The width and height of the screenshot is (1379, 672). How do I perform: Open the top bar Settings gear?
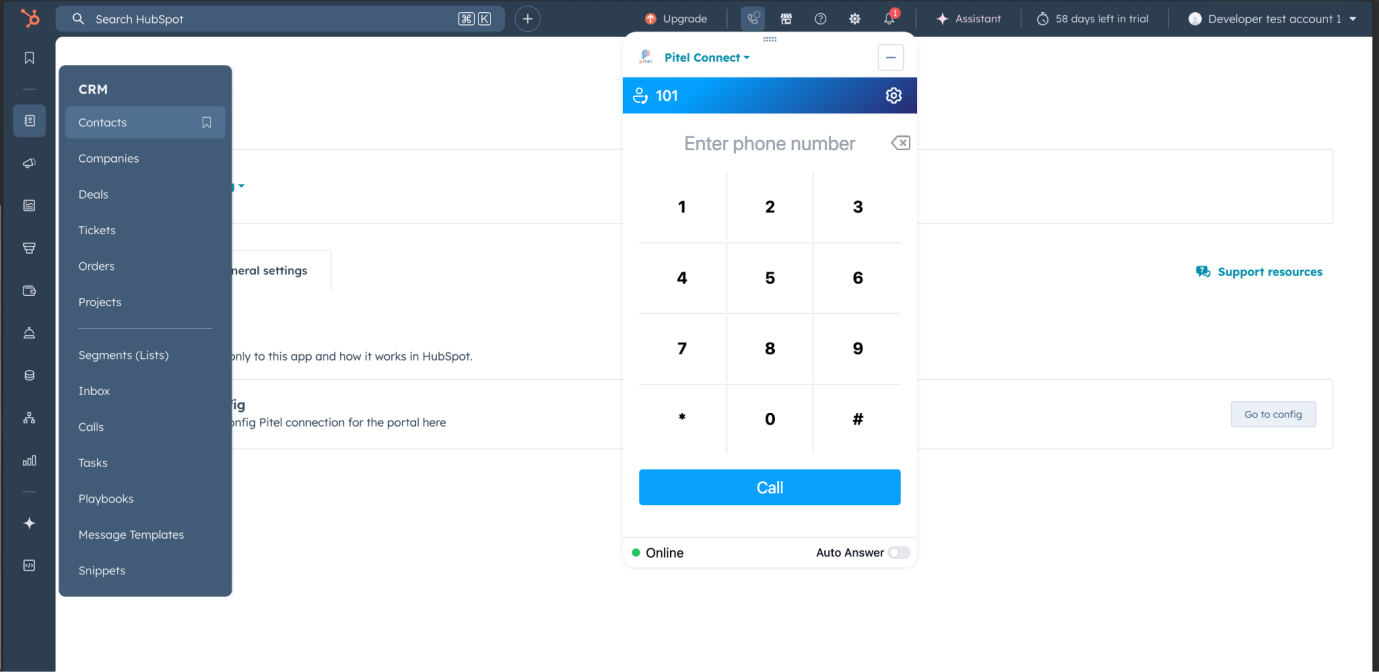click(854, 18)
